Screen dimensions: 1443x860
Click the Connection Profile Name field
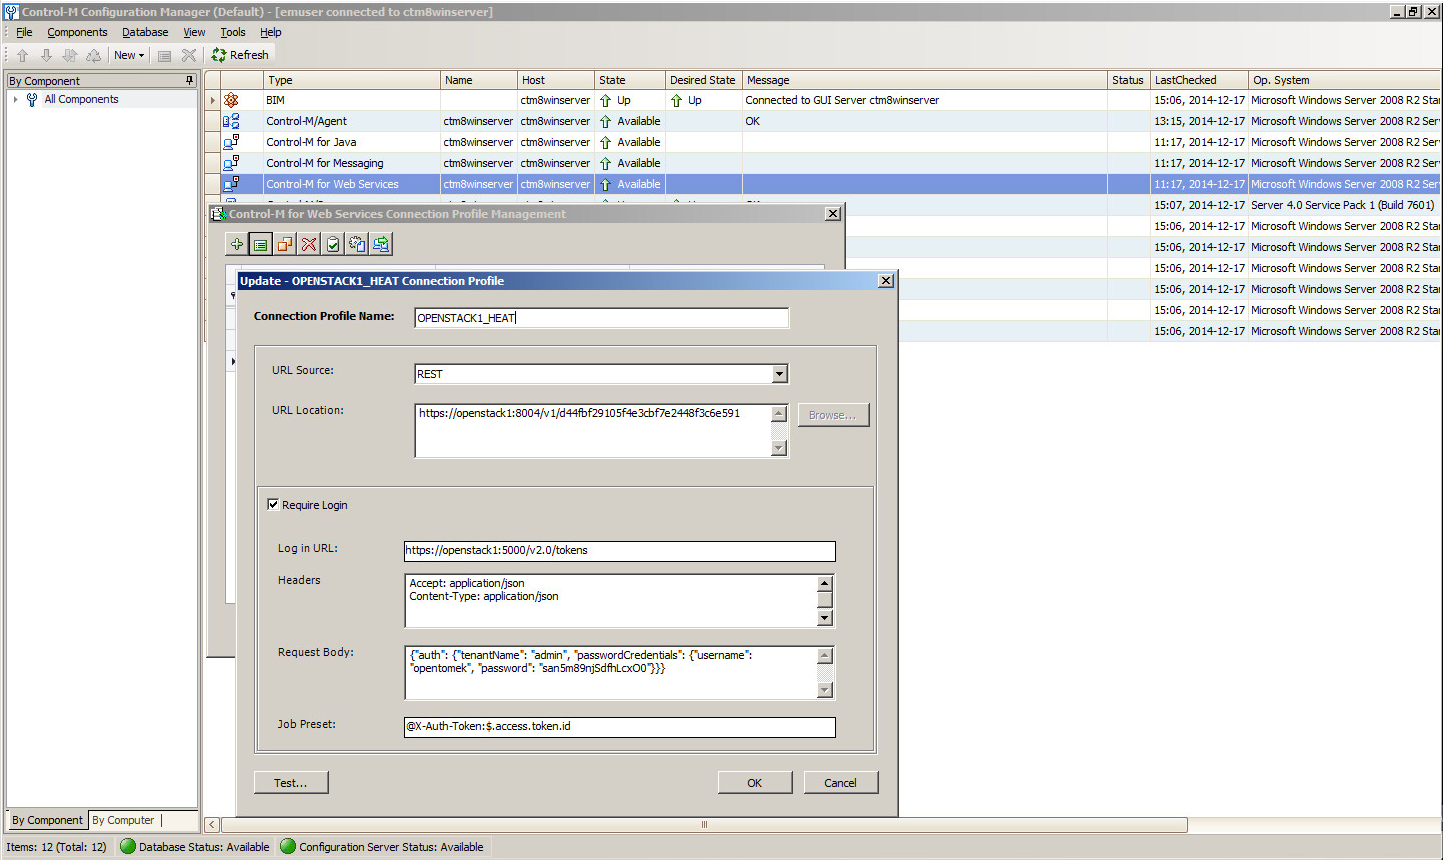601,318
